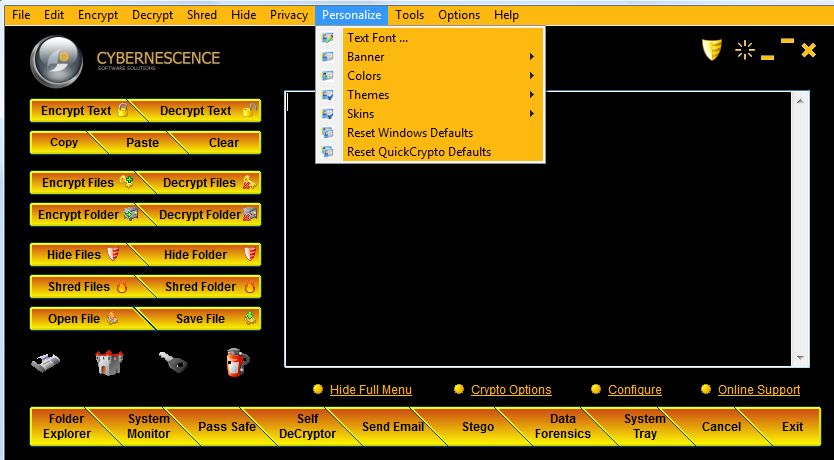The width and height of the screenshot is (834, 460).
Task: Click the text area's scroll down arrow
Action: click(x=800, y=358)
